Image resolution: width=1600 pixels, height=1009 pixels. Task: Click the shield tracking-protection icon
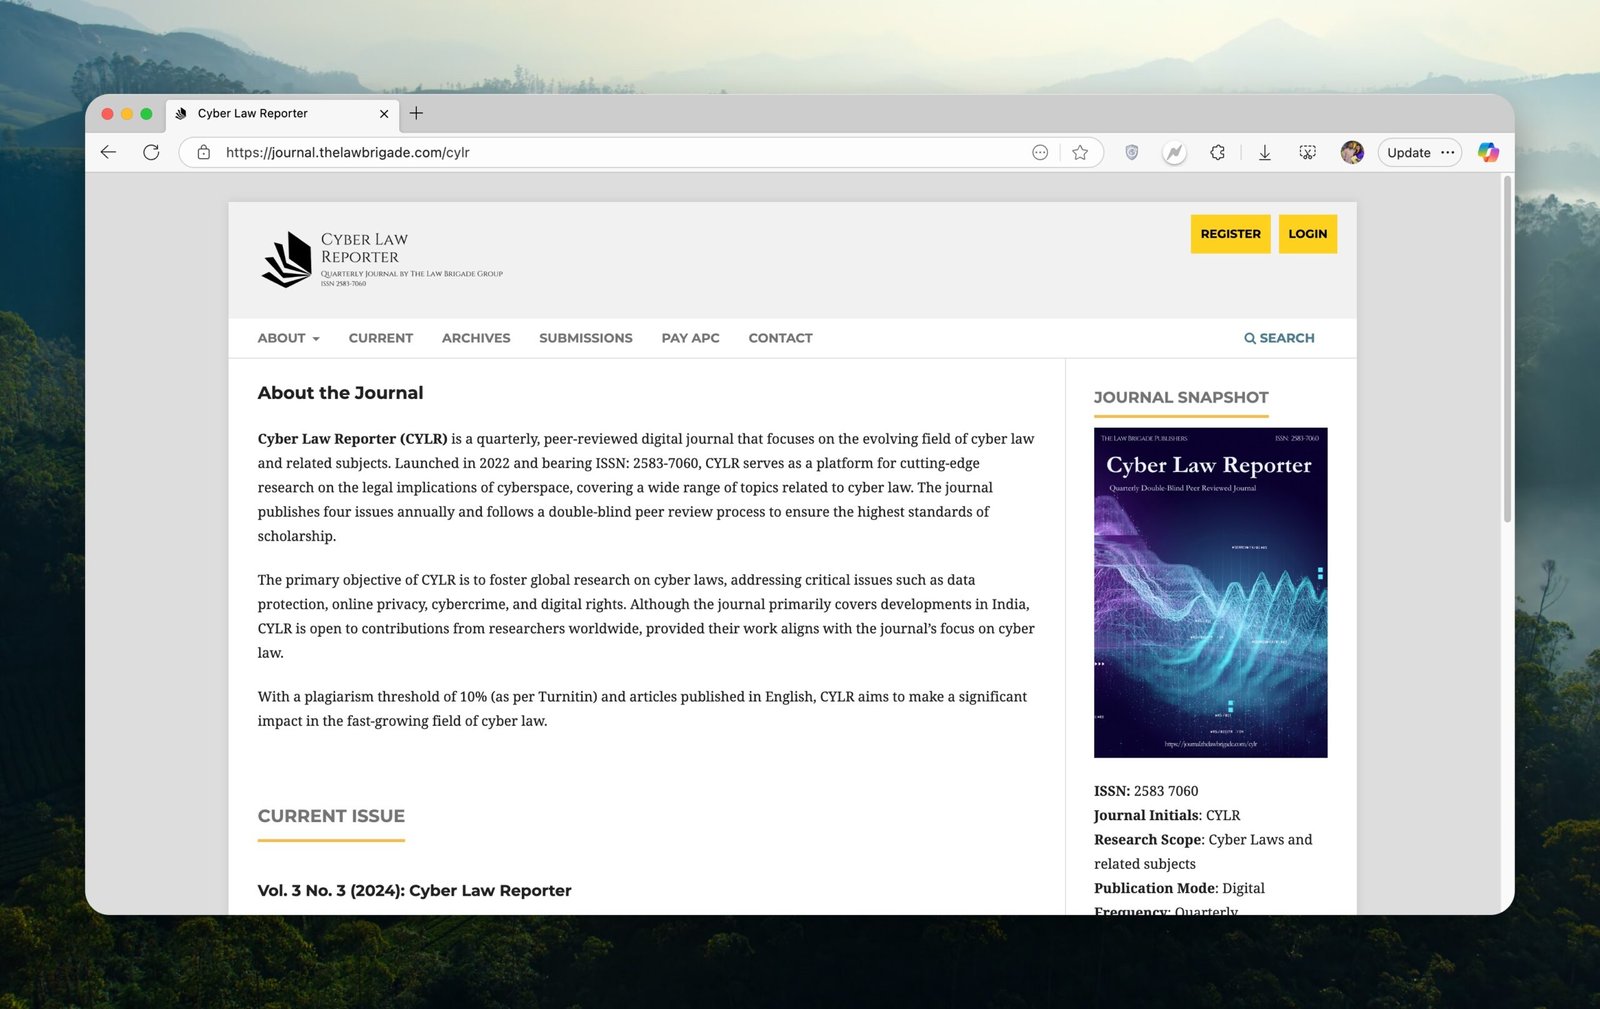tap(1131, 152)
